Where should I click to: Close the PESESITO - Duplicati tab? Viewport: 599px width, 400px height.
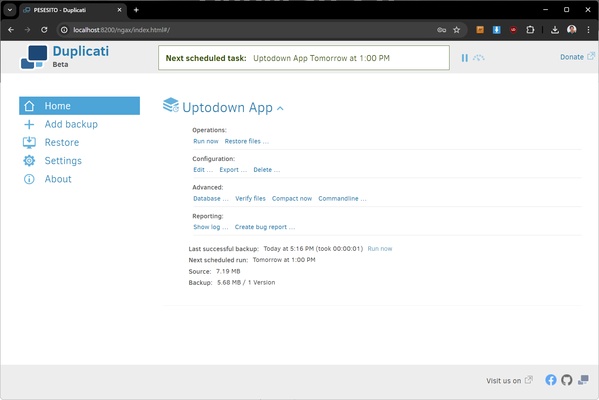pyautogui.click(x=119, y=10)
